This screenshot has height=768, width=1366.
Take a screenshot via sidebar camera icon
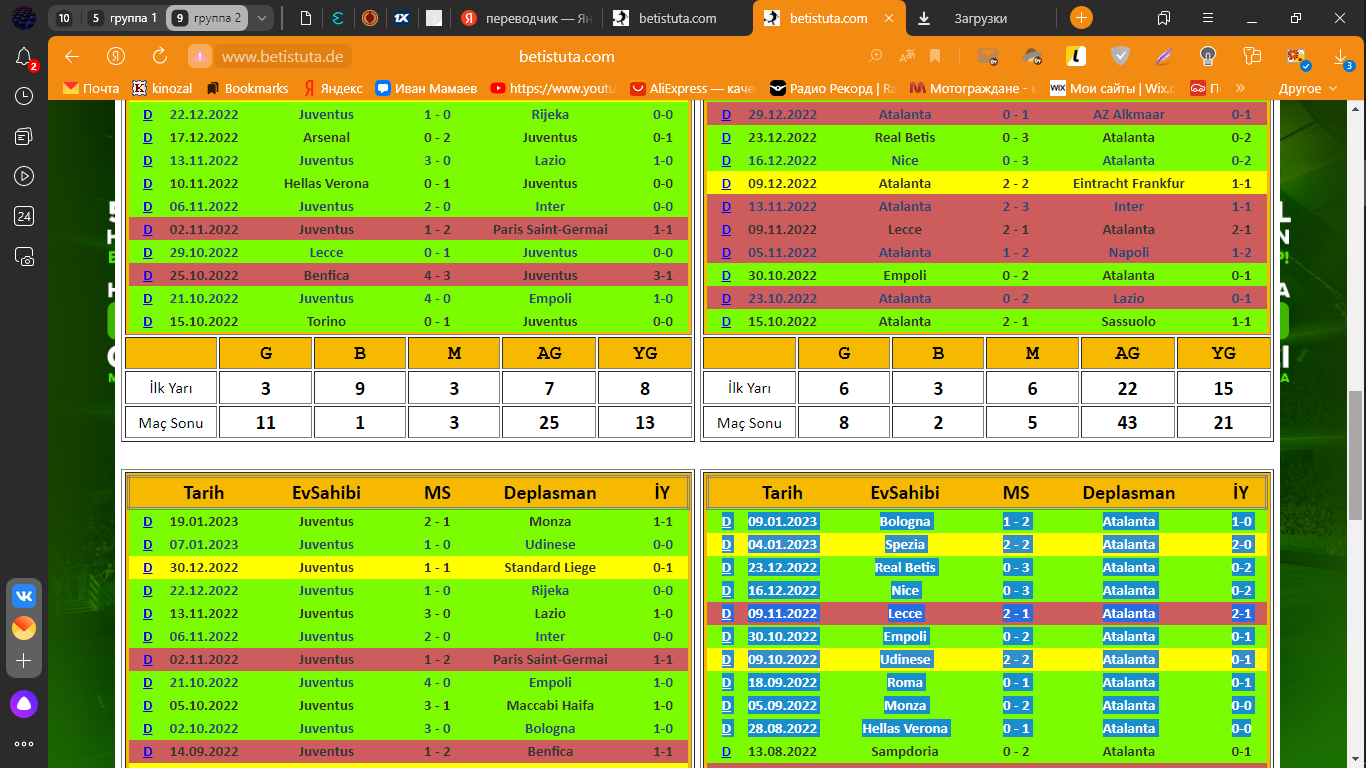coord(24,256)
